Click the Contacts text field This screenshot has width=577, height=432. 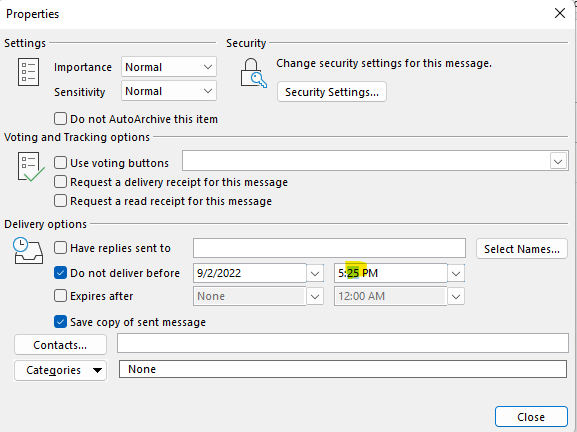pos(343,343)
